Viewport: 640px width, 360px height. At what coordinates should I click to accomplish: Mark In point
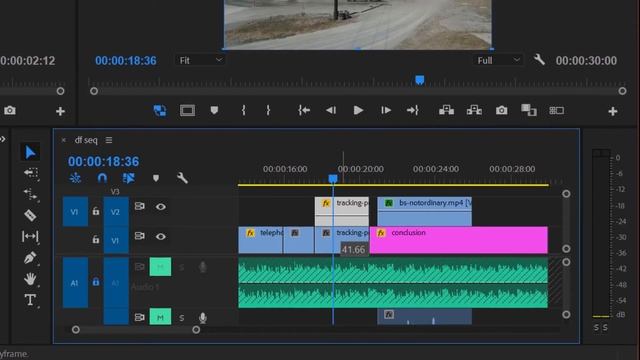(243, 110)
